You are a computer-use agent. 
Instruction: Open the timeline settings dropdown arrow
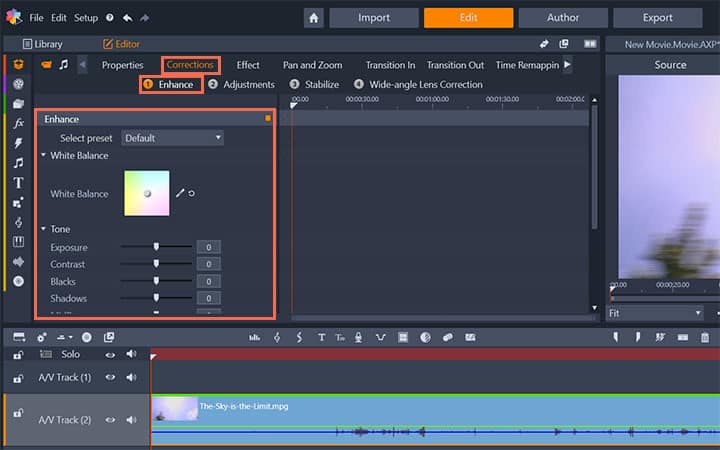pyautogui.click(x=70, y=338)
